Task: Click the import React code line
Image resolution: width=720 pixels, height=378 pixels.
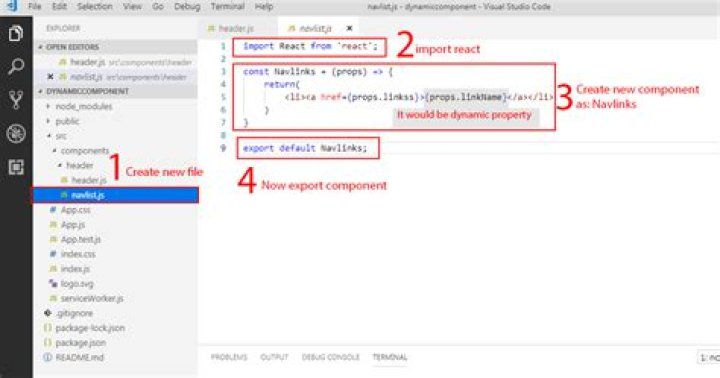Action: (x=310, y=46)
